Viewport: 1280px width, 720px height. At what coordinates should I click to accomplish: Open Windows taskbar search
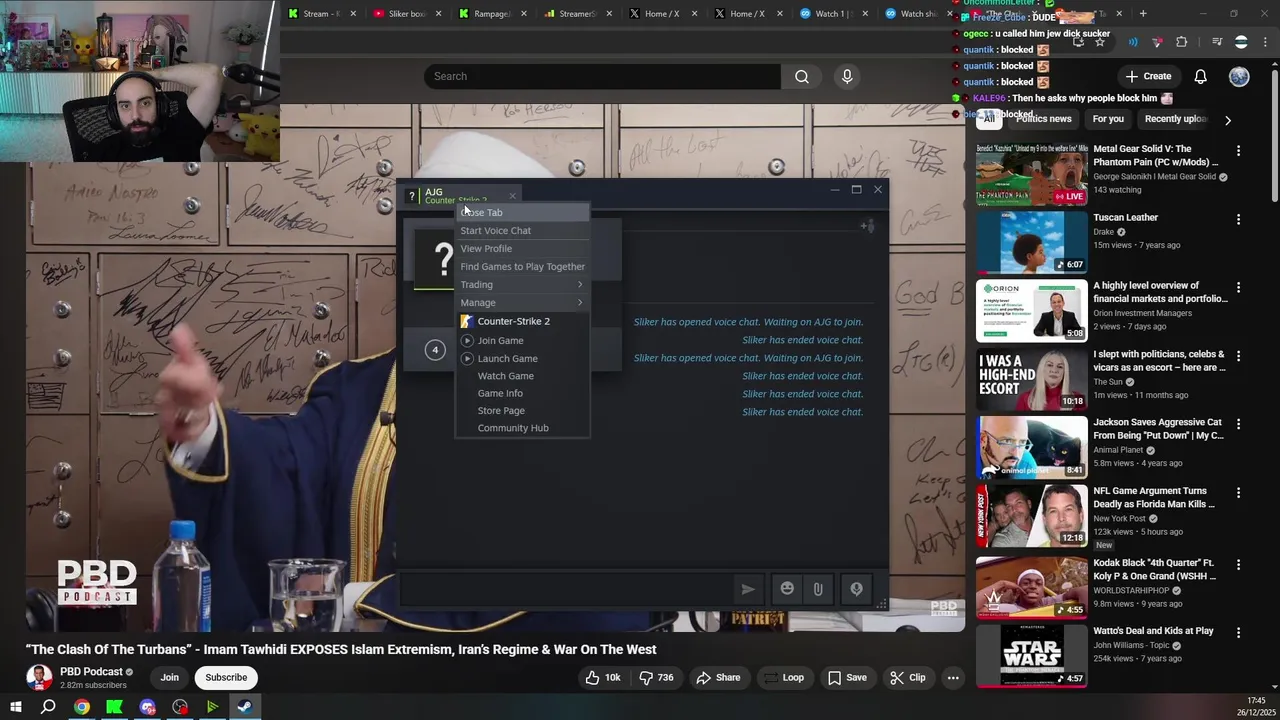click(x=48, y=707)
